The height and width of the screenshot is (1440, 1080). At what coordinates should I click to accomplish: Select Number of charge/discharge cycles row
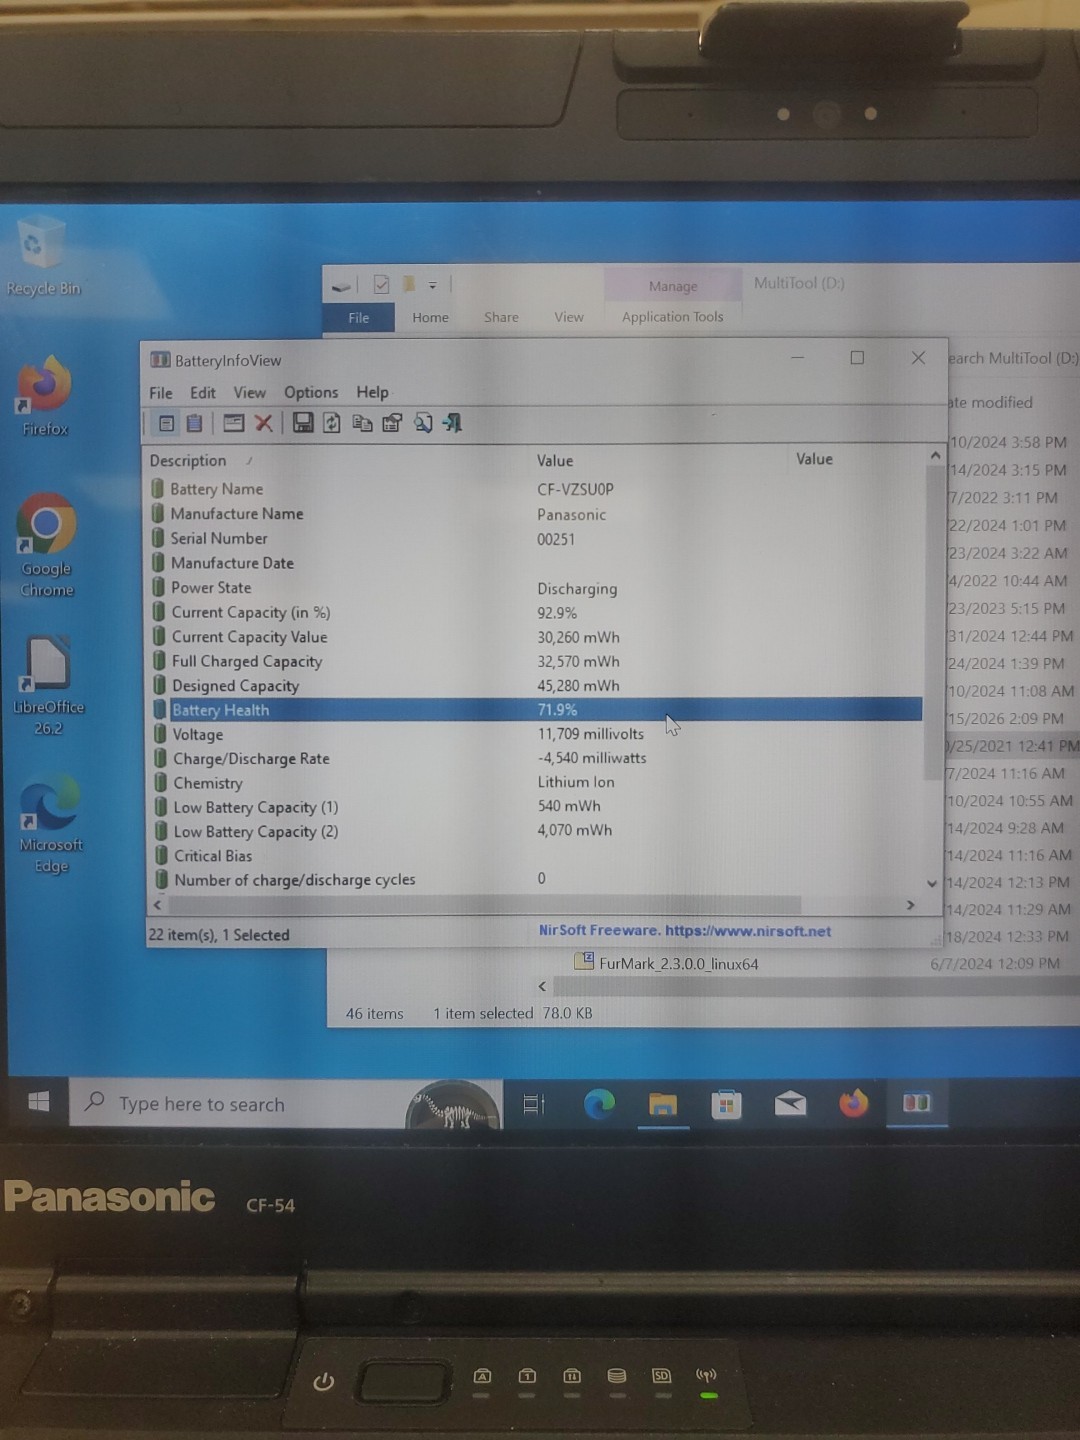535,880
